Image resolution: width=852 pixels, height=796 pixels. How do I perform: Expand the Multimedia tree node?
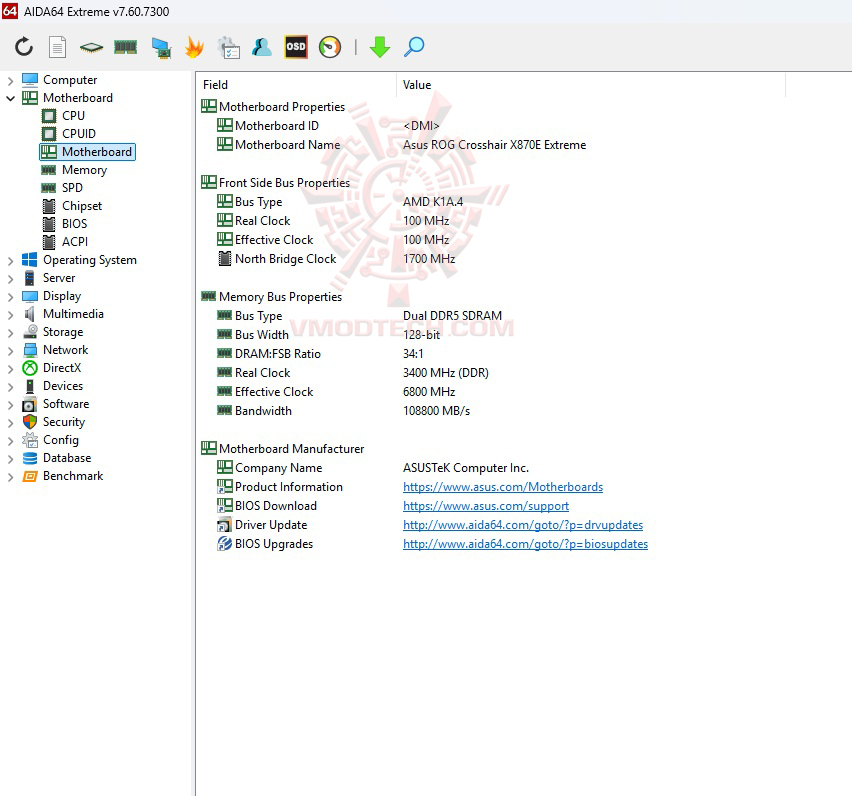click(x=10, y=314)
